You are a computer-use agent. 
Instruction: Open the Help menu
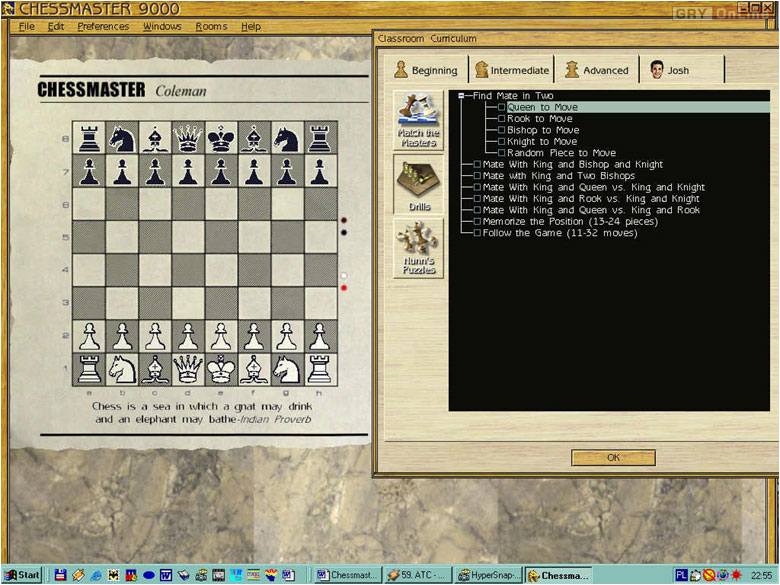[x=251, y=26]
